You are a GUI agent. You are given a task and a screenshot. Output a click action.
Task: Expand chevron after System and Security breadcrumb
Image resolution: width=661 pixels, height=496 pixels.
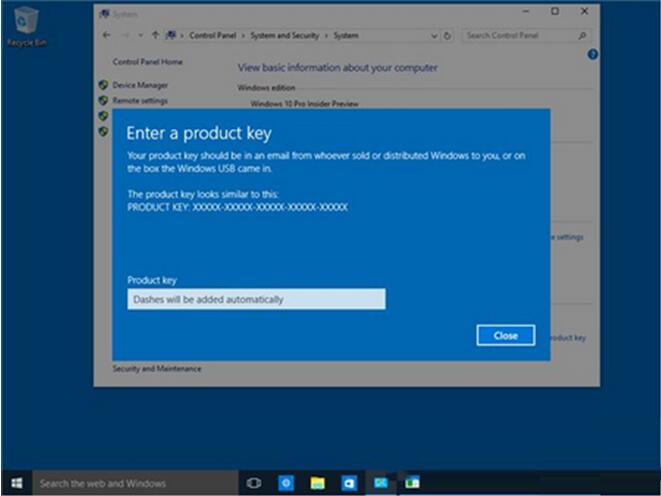[x=326, y=36]
